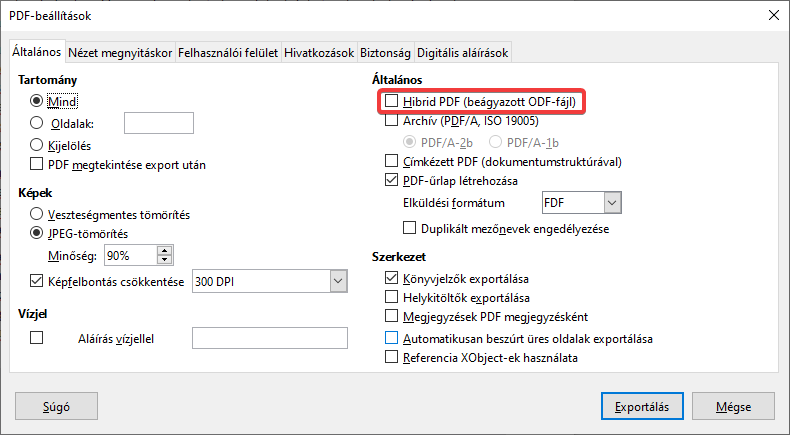Screen dimensions: 790x435
Task: Check PDF megtekintése export után
Action: pyautogui.click(x=38, y=164)
